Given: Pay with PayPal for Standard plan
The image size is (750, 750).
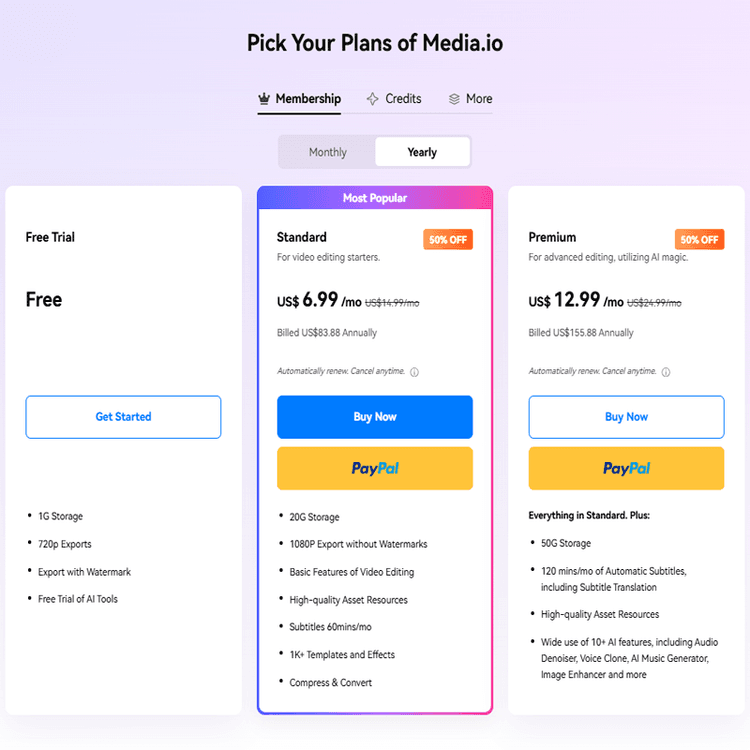Looking at the screenshot, I should coord(375,468).
